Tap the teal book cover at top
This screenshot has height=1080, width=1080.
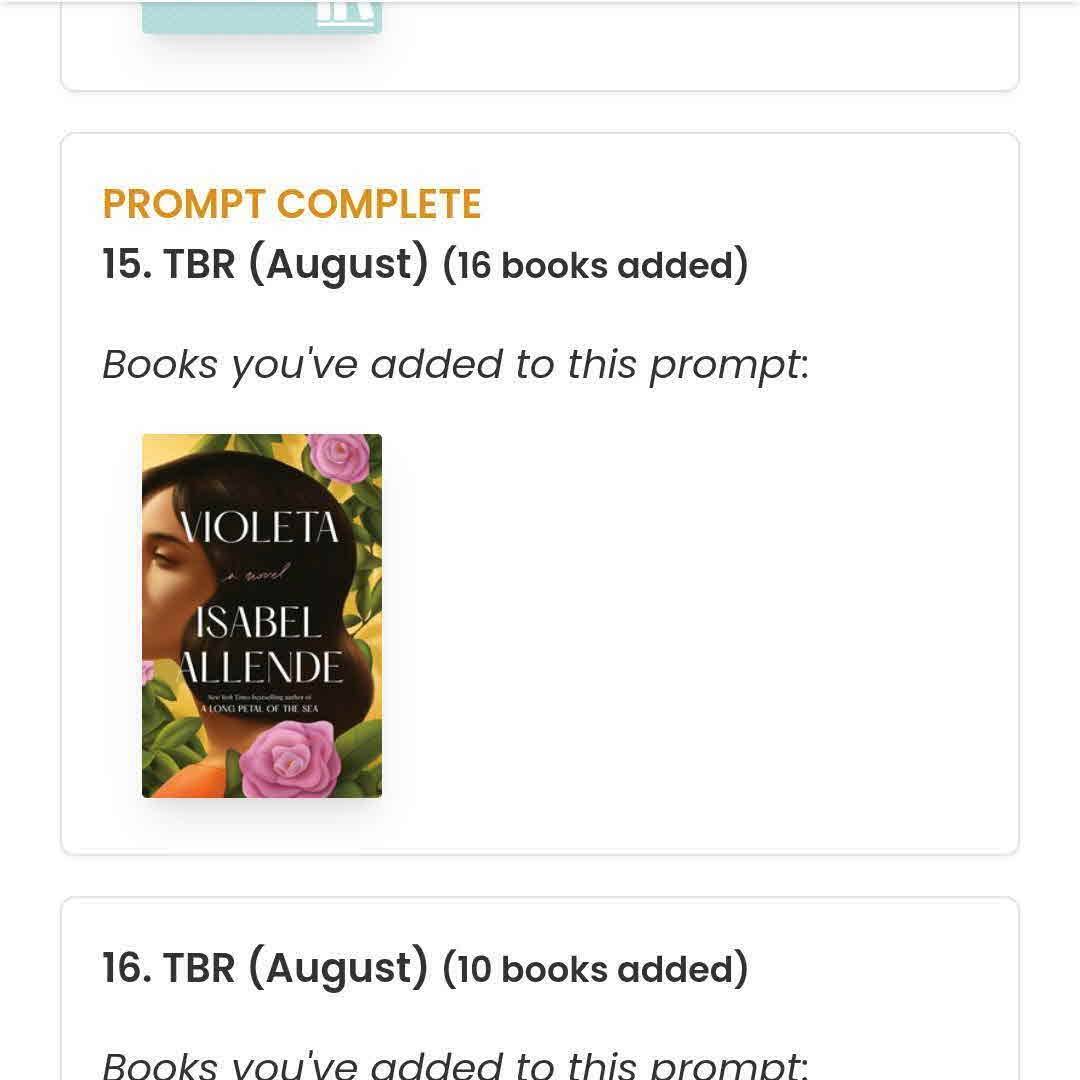230,17
